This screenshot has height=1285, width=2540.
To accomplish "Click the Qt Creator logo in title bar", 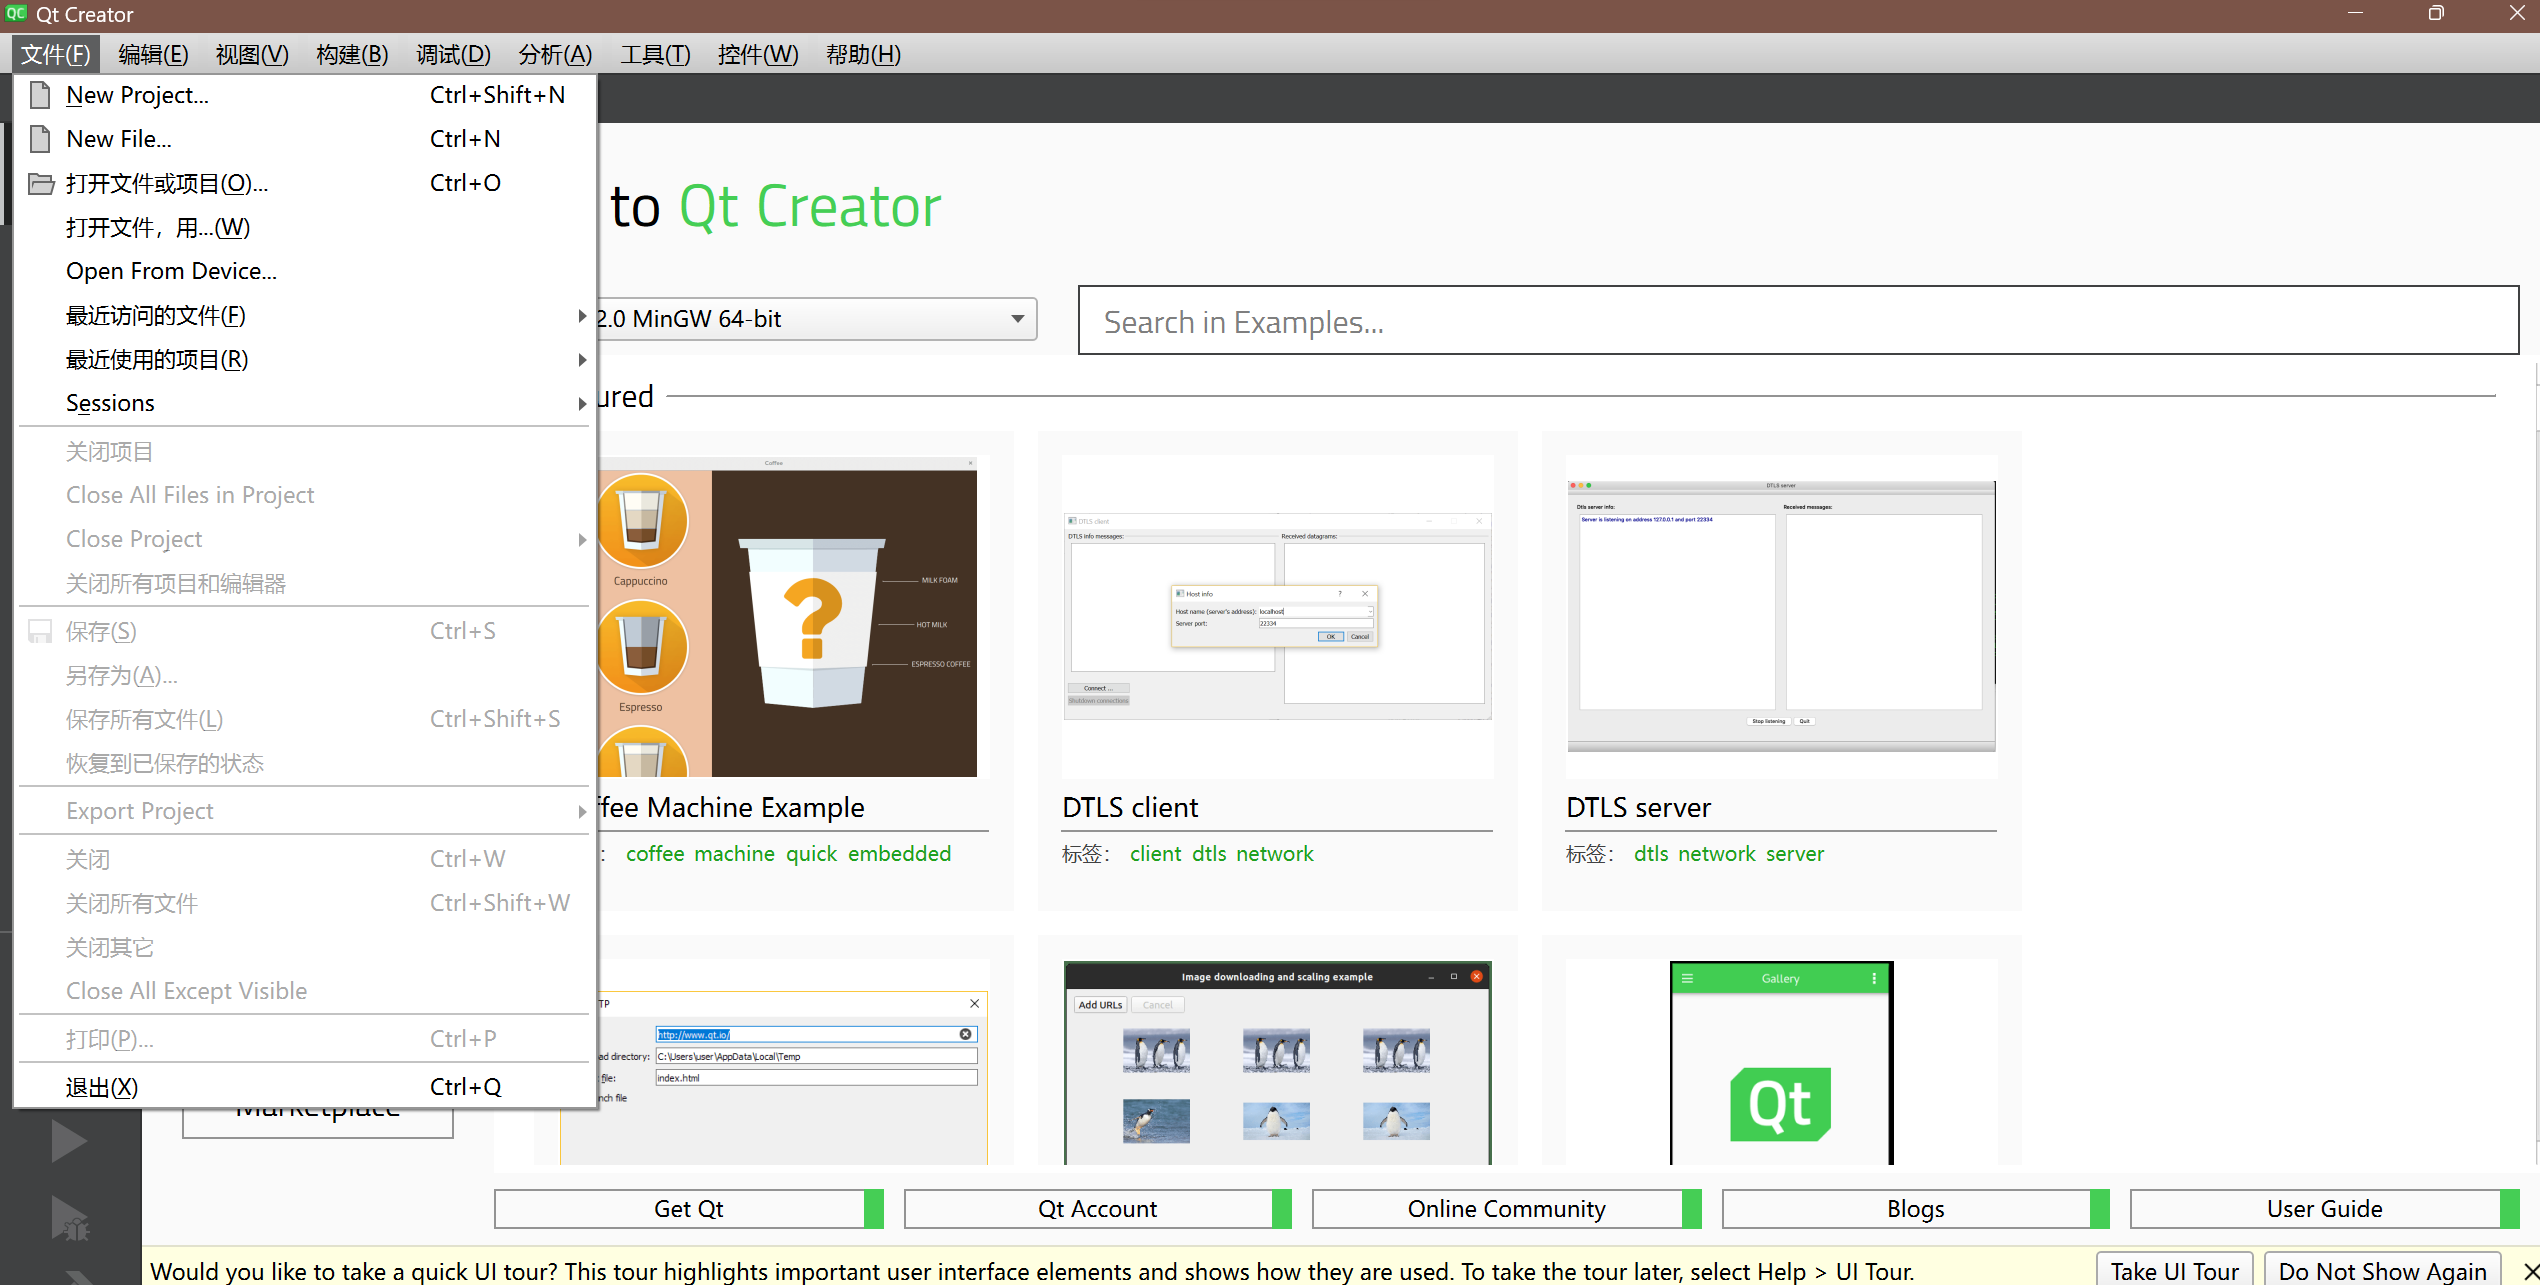I will 16,14.
